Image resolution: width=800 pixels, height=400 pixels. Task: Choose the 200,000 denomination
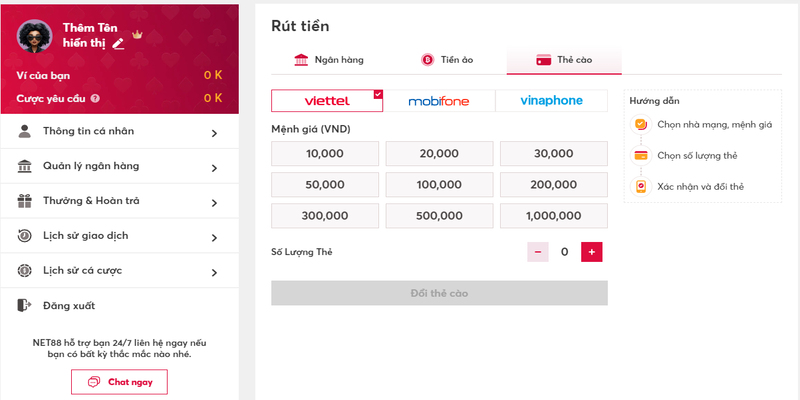click(554, 185)
